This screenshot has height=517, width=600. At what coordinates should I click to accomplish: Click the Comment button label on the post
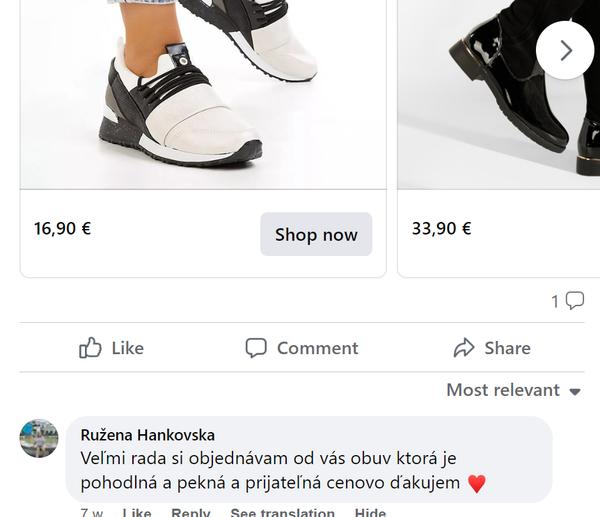click(317, 348)
